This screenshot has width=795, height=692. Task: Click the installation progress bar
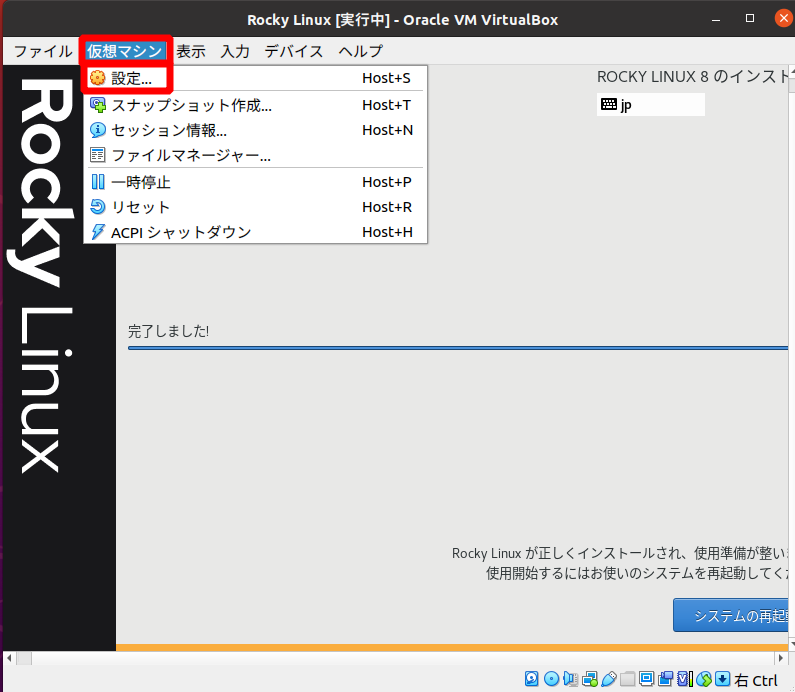[458, 348]
